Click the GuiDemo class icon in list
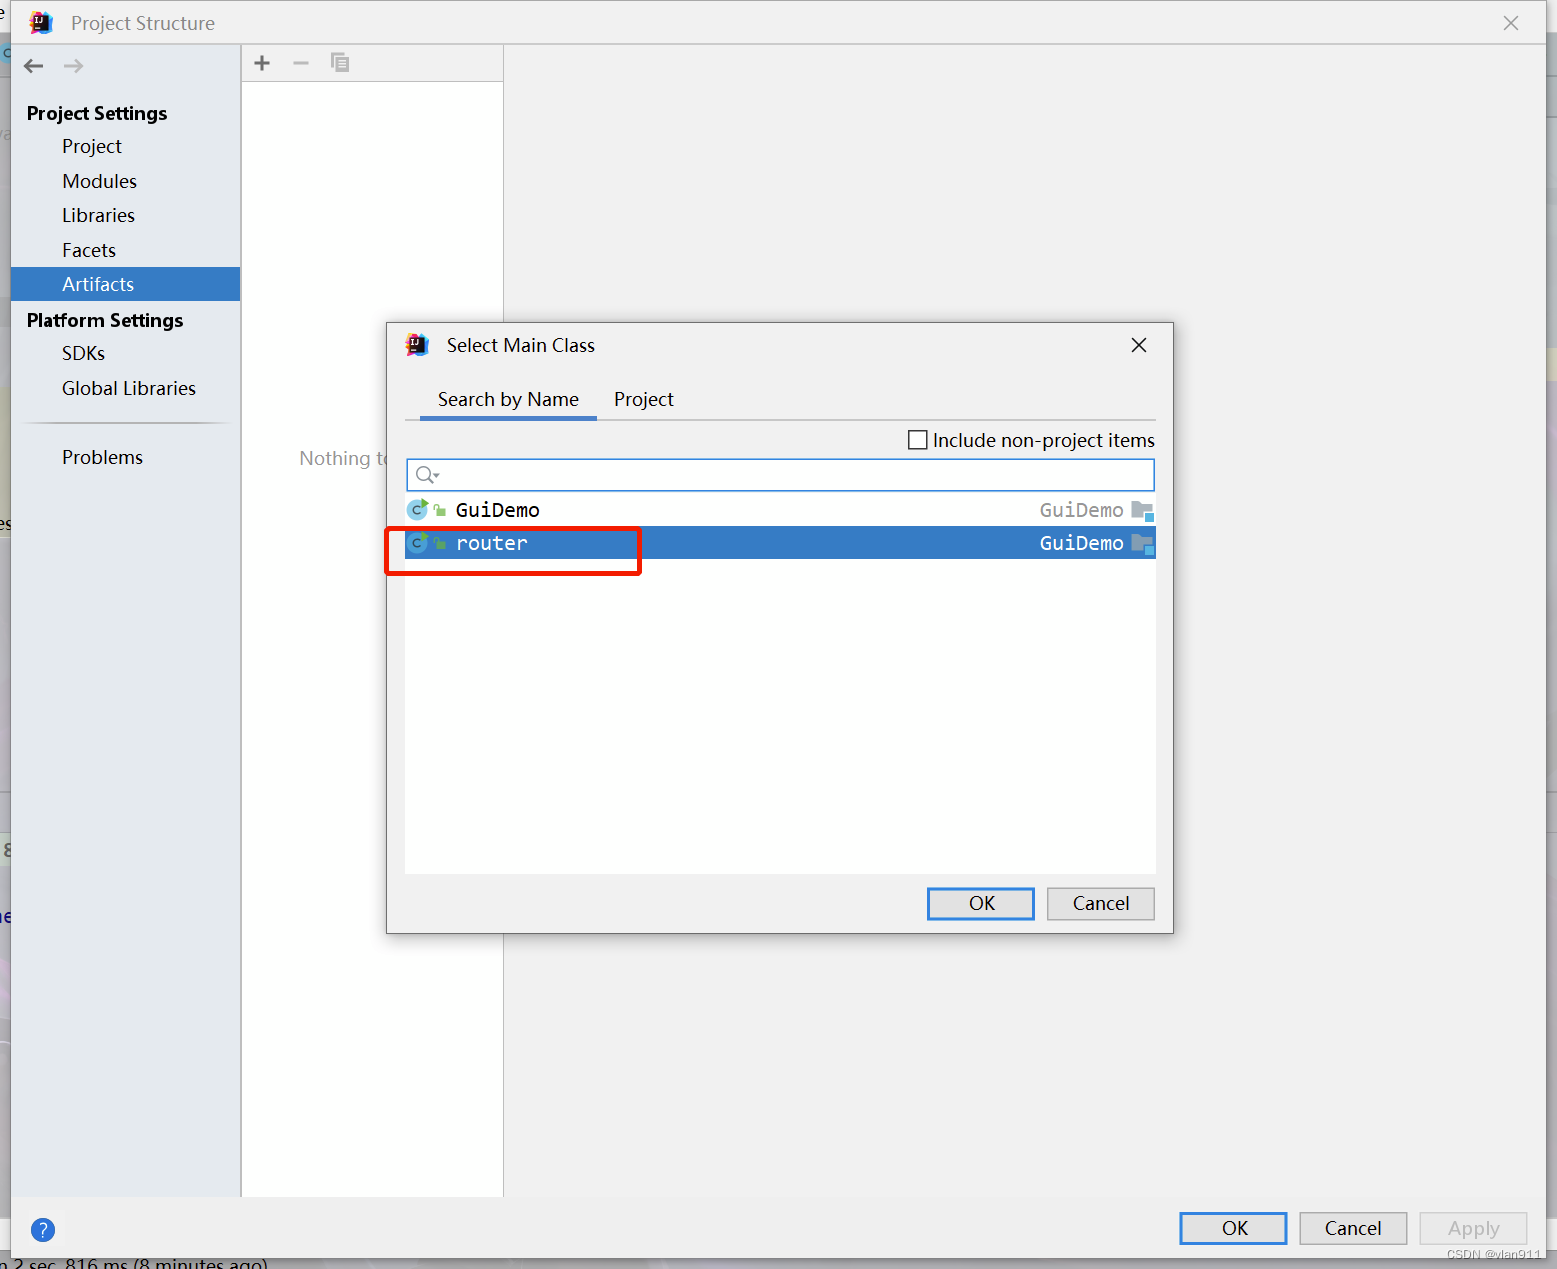This screenshot has width=1557, height=1269. click(418, 510)
